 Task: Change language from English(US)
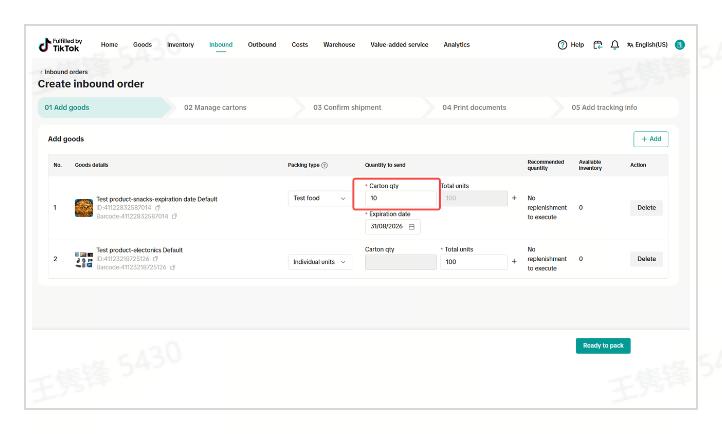[647, 45]
